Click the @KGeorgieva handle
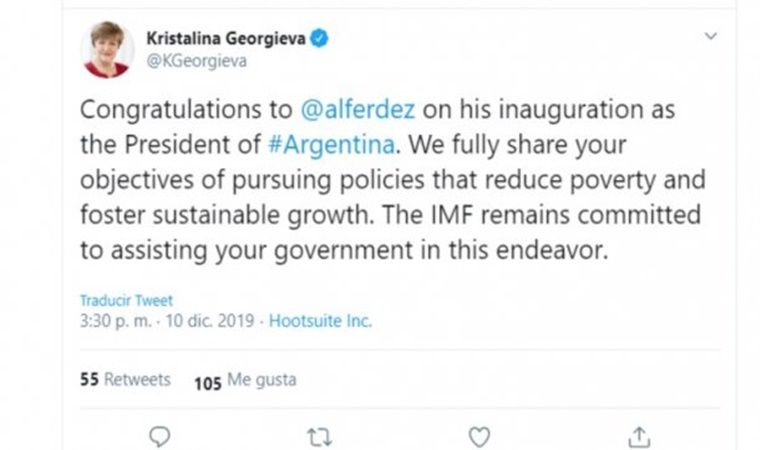The height and width of the screenshot is (450, 760). click(x=196, y=61)
